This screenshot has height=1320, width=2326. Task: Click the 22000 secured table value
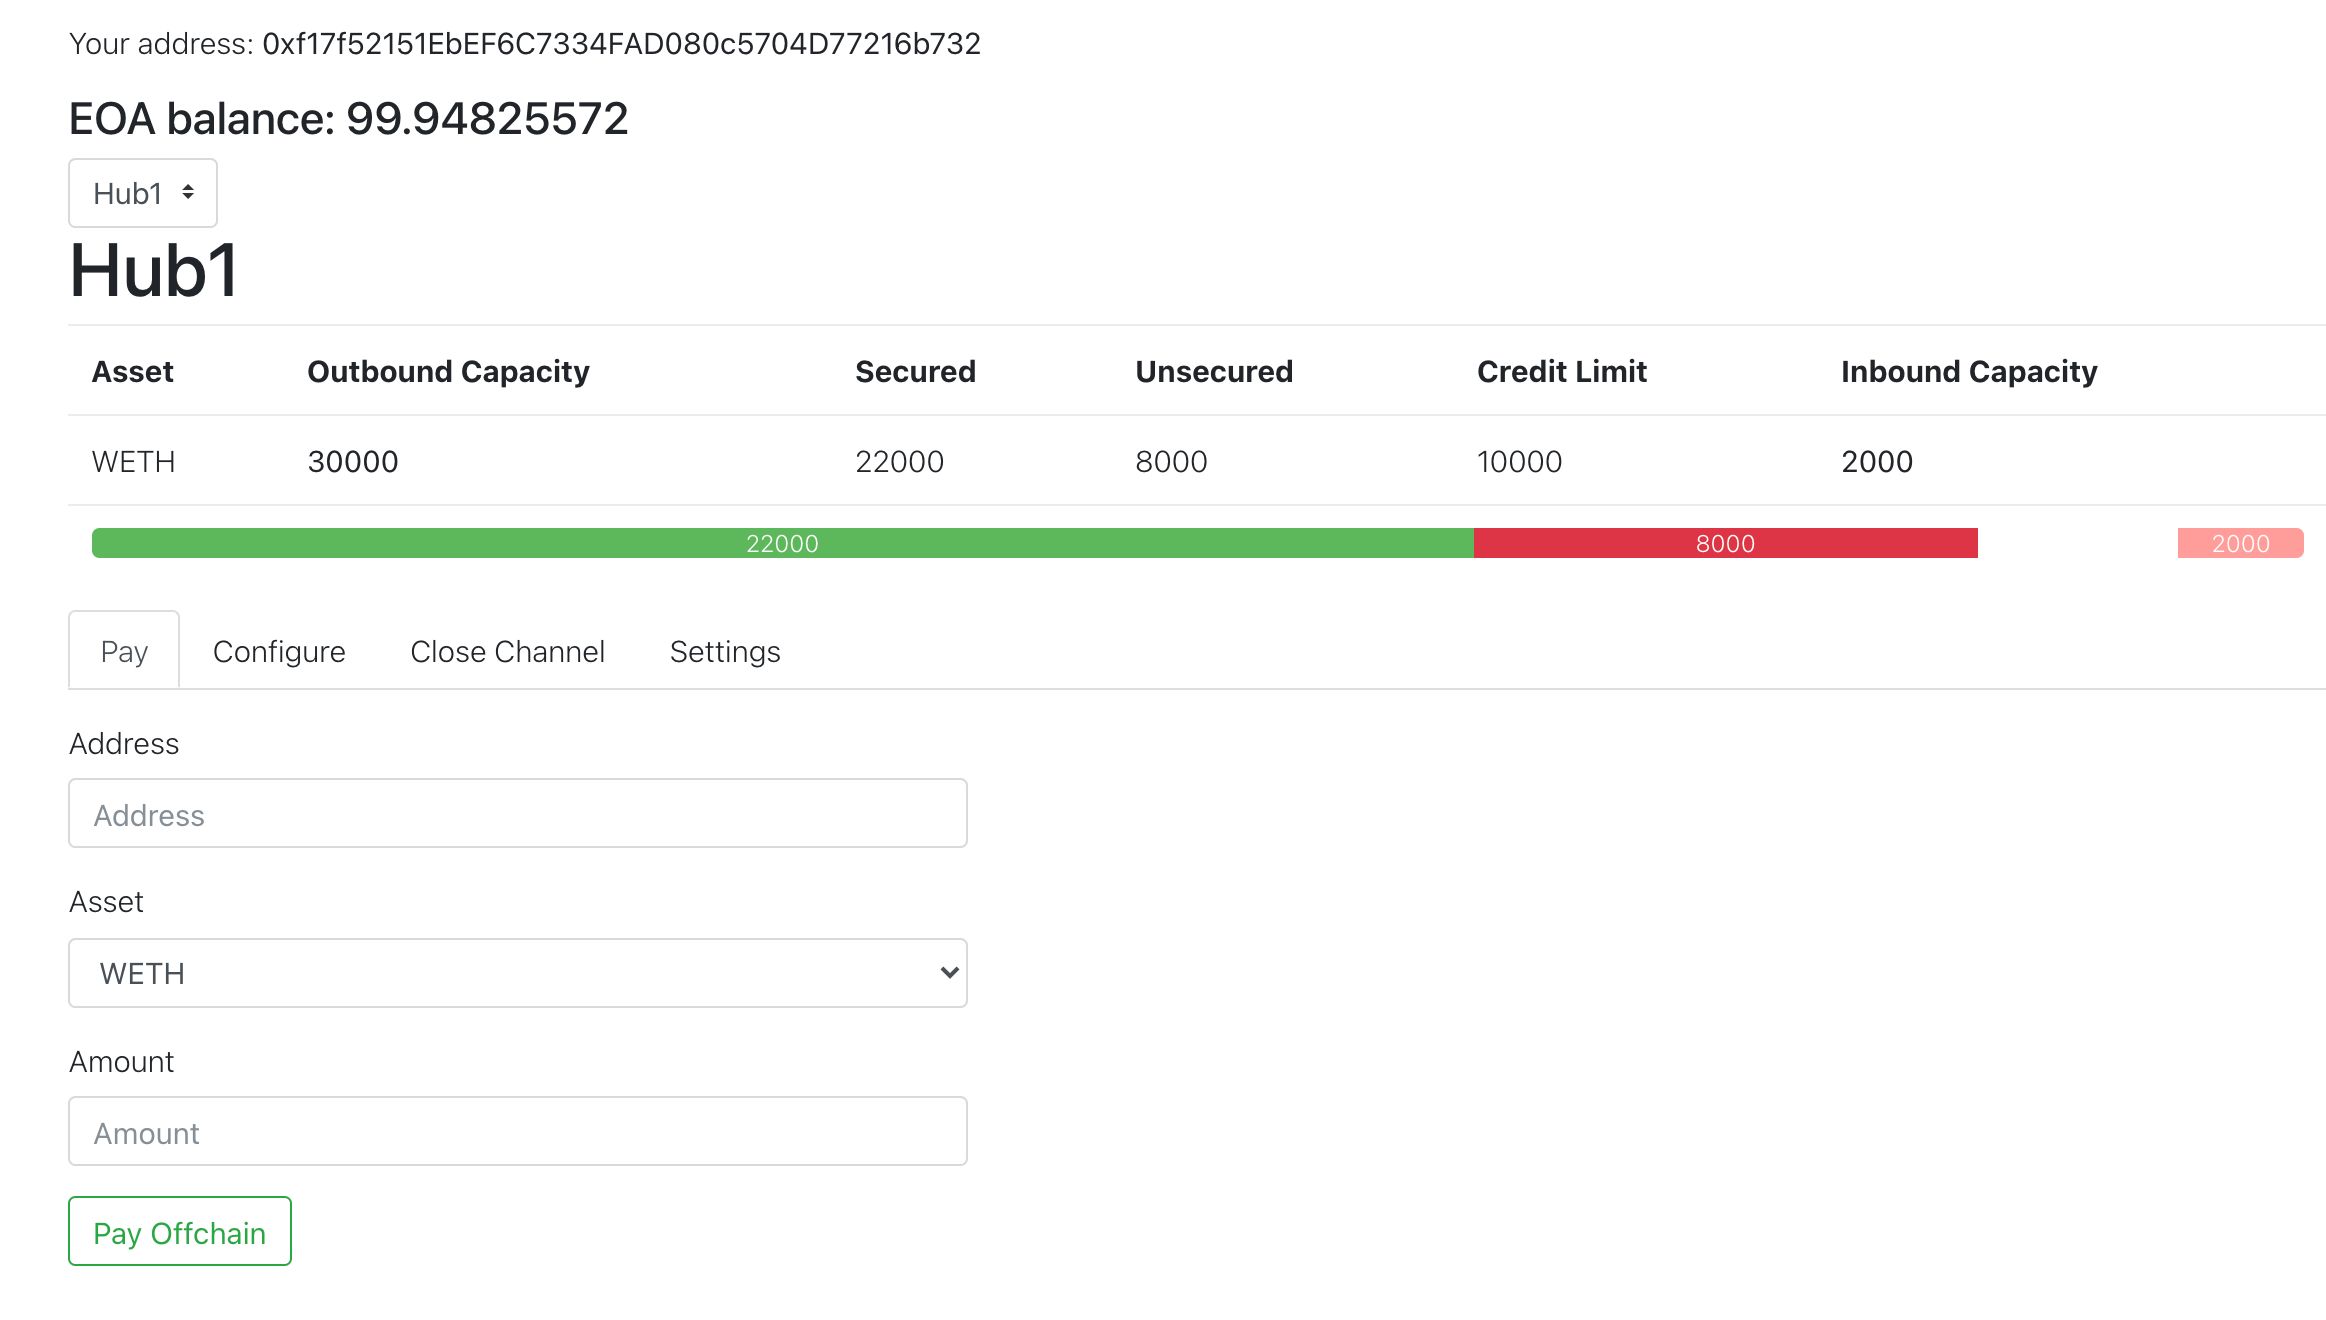coord(899,461)
